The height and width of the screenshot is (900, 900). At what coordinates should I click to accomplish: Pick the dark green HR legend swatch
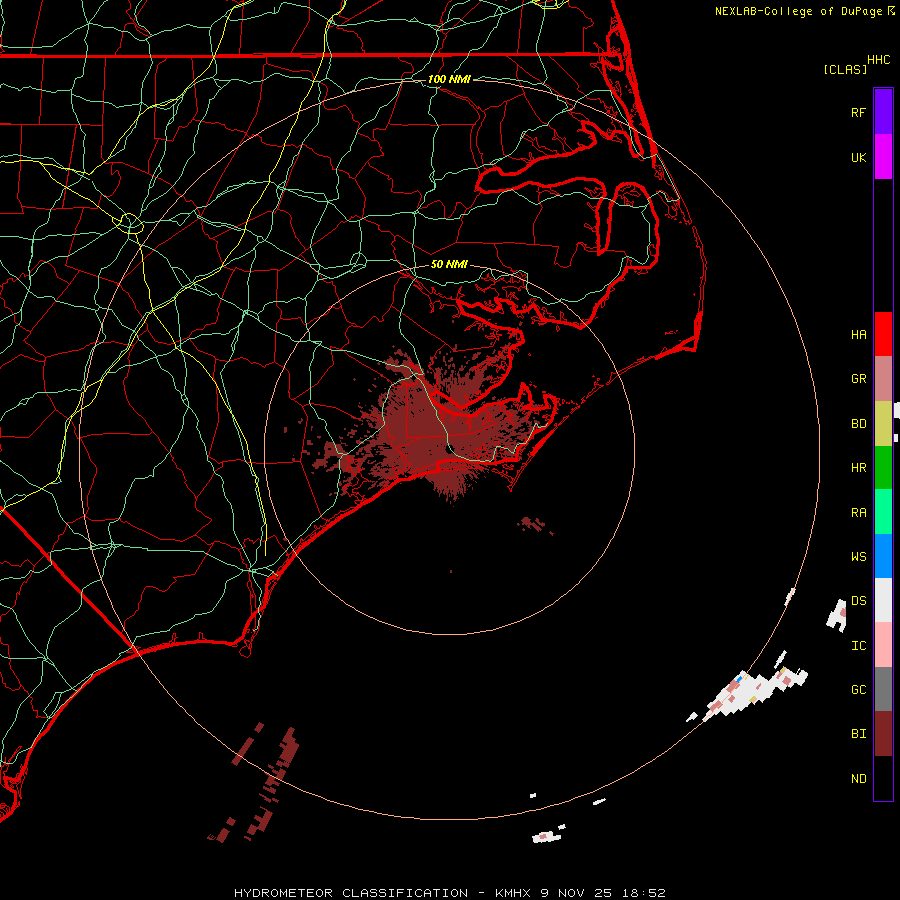coord(883,468)
